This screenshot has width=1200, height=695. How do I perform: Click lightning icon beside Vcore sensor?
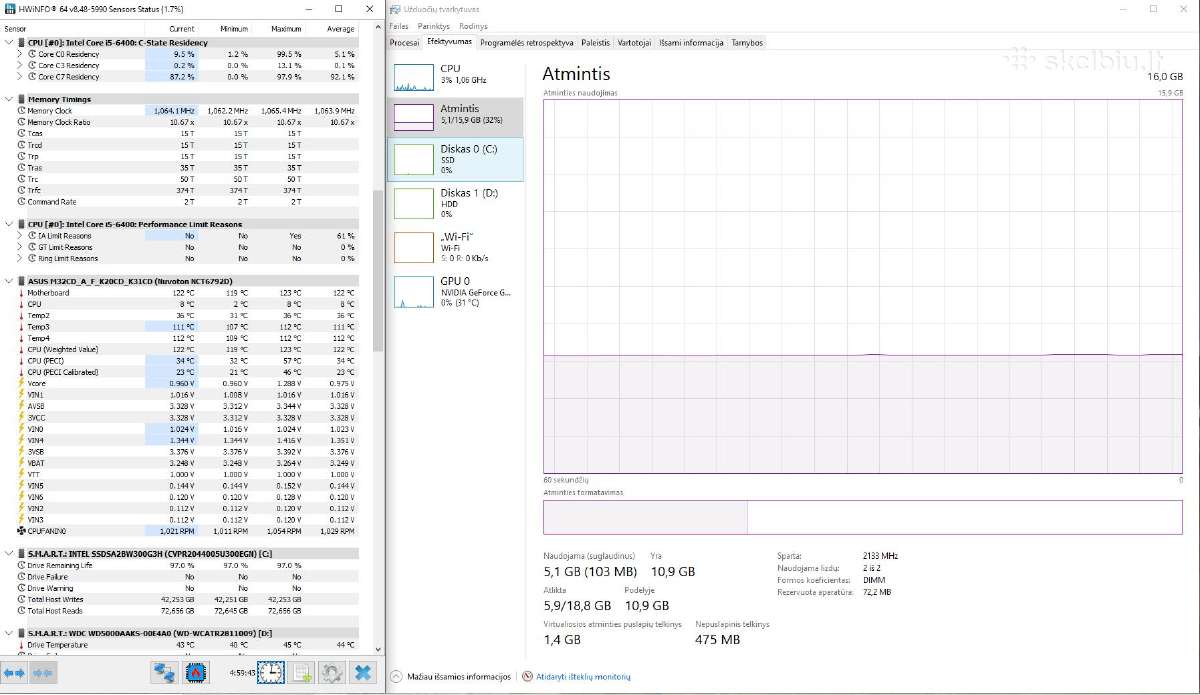[x=22, y=383]
